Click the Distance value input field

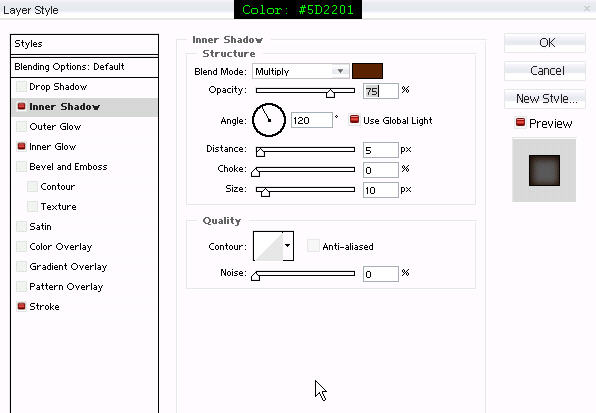[x=380, y=150]
